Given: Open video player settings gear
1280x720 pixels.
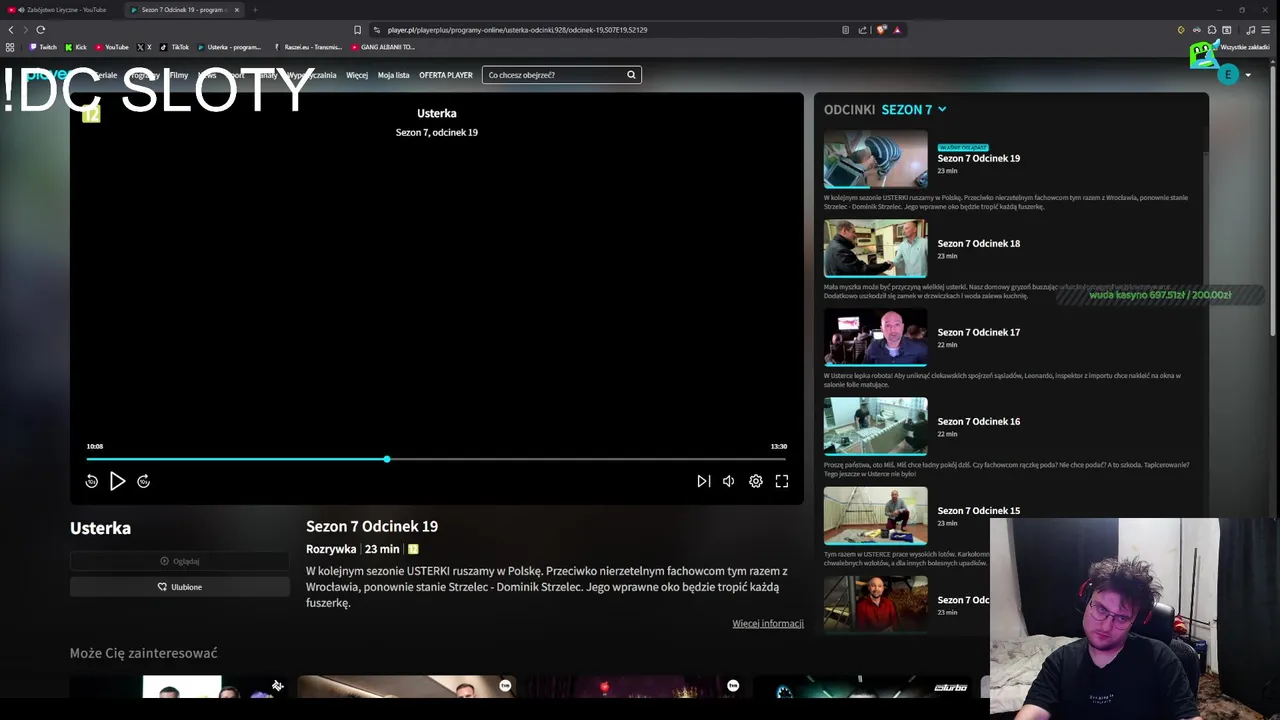Looking at the screenshot, I should coord(756,481).
